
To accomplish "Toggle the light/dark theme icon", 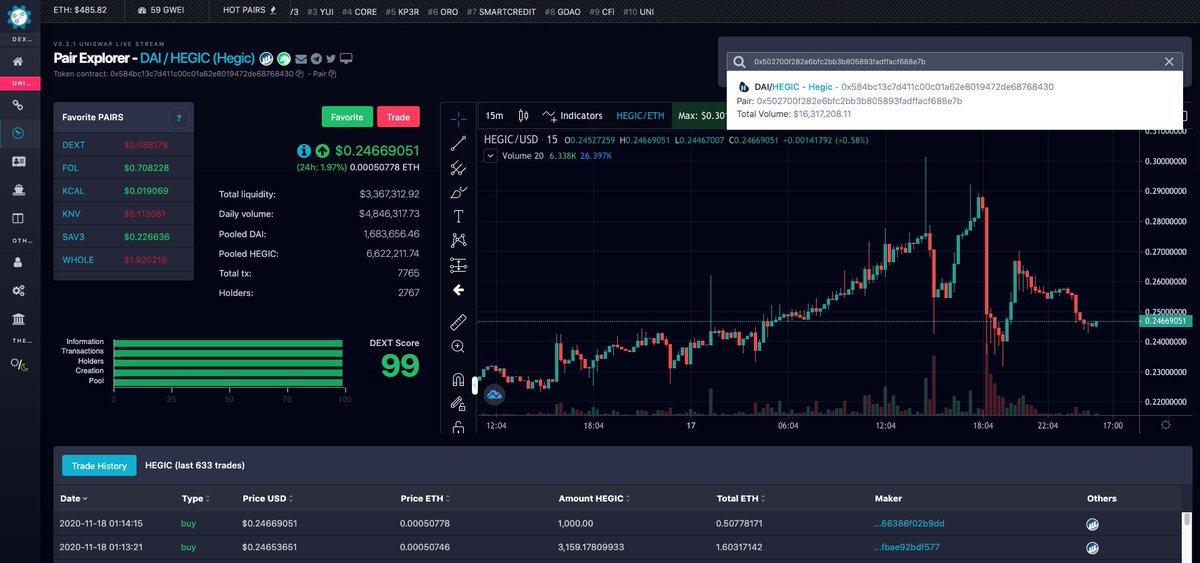I will click(18, 365).
